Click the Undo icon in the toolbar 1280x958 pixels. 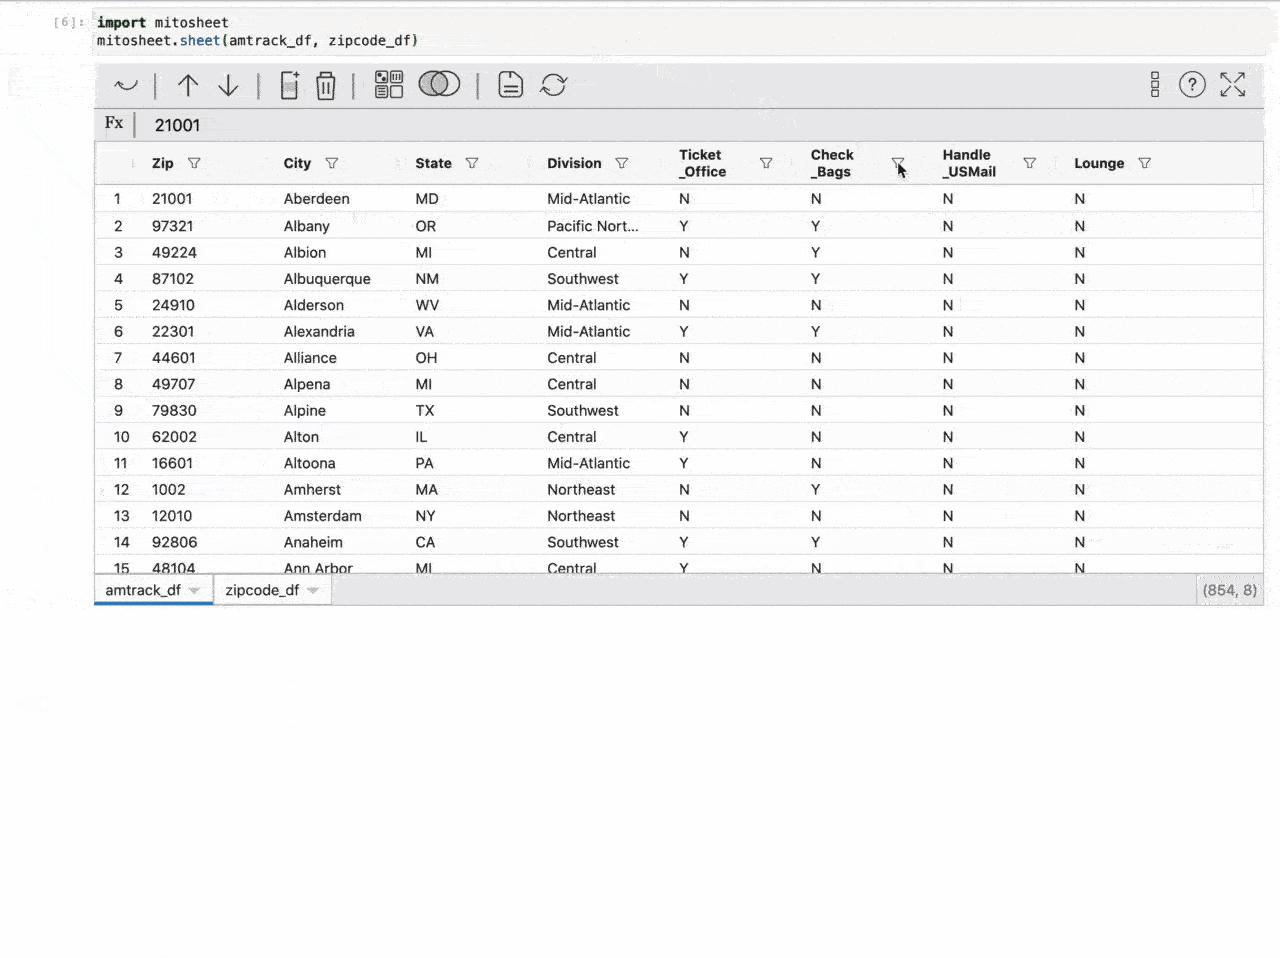(x=125, y=85)
